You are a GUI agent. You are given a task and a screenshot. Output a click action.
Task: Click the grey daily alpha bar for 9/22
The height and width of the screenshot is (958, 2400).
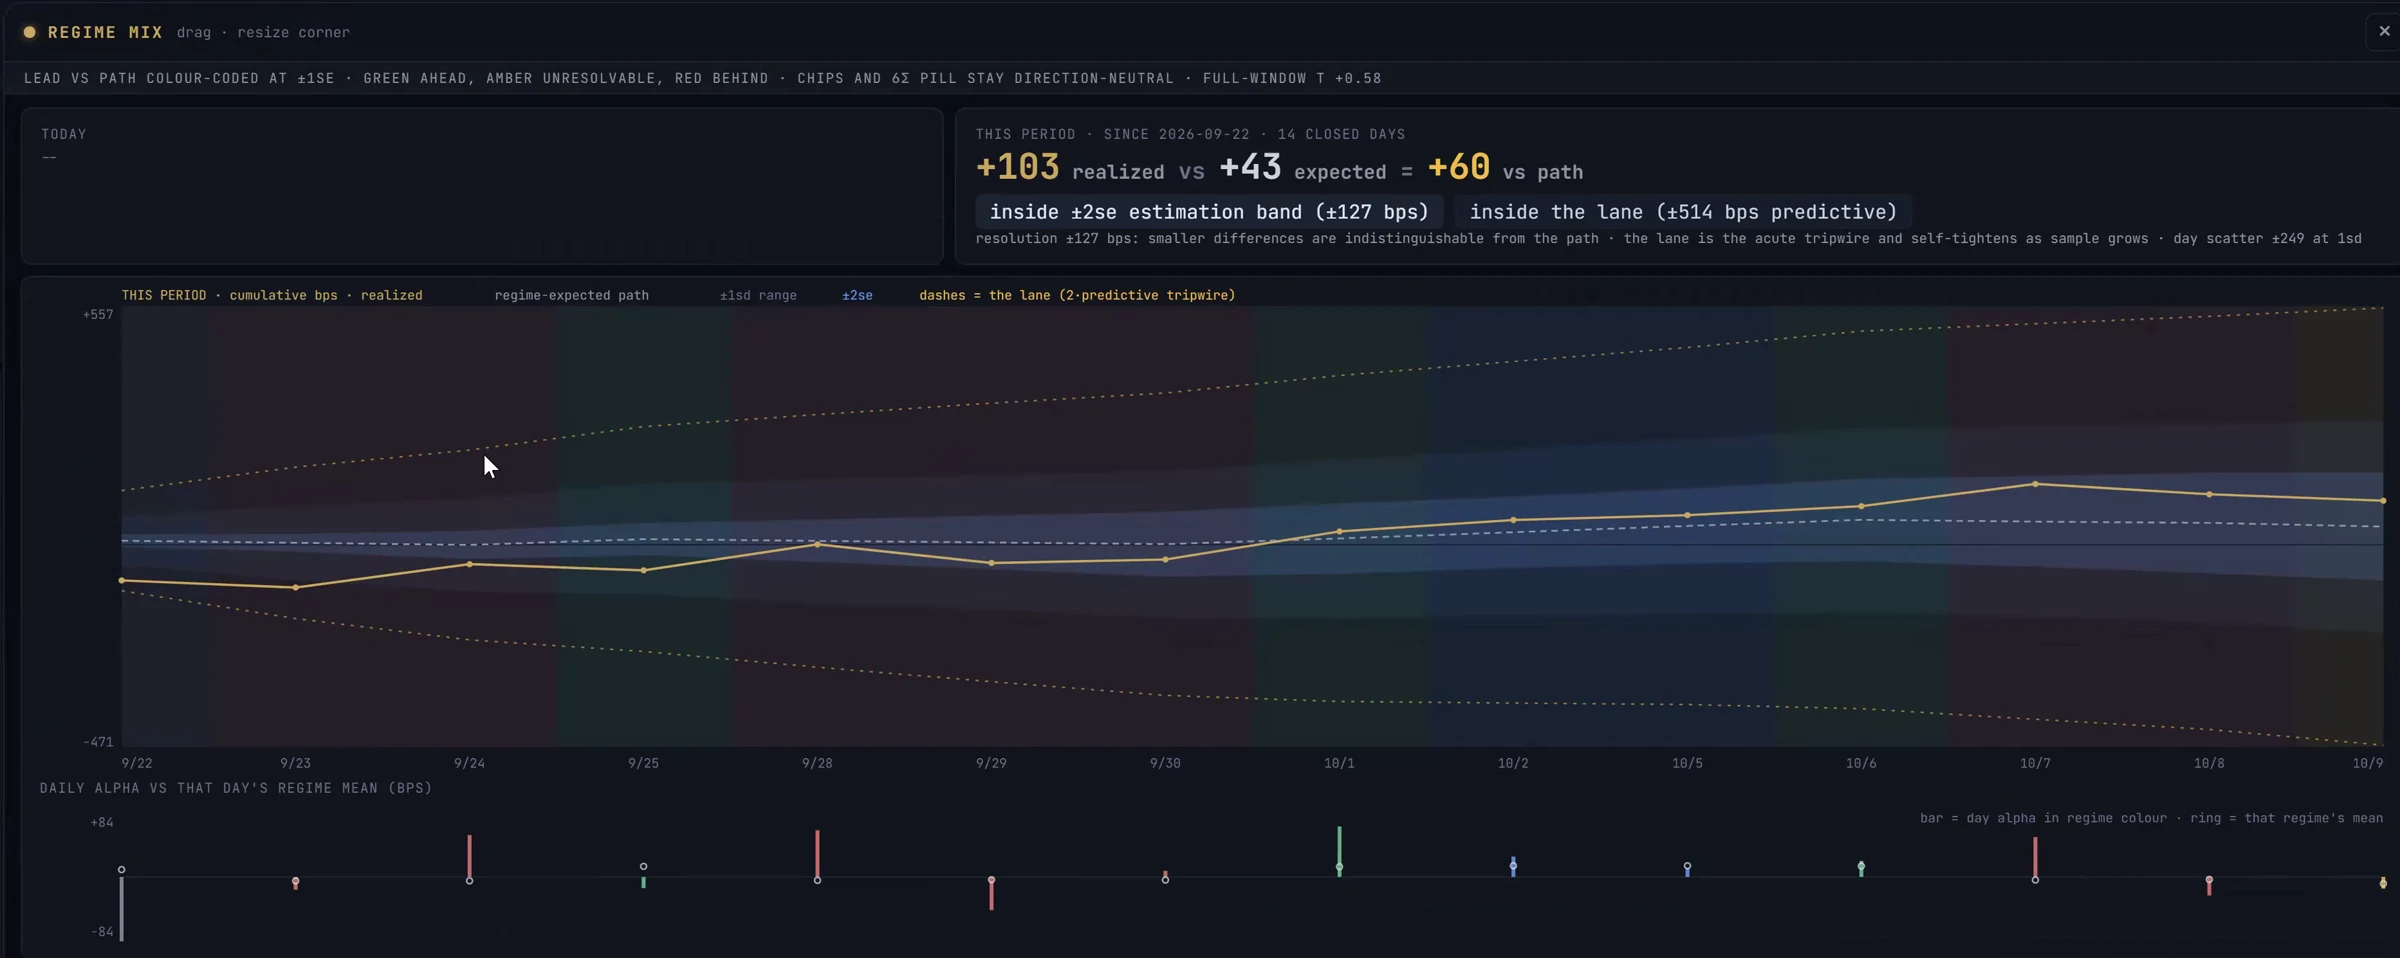[x=122, y=909]
